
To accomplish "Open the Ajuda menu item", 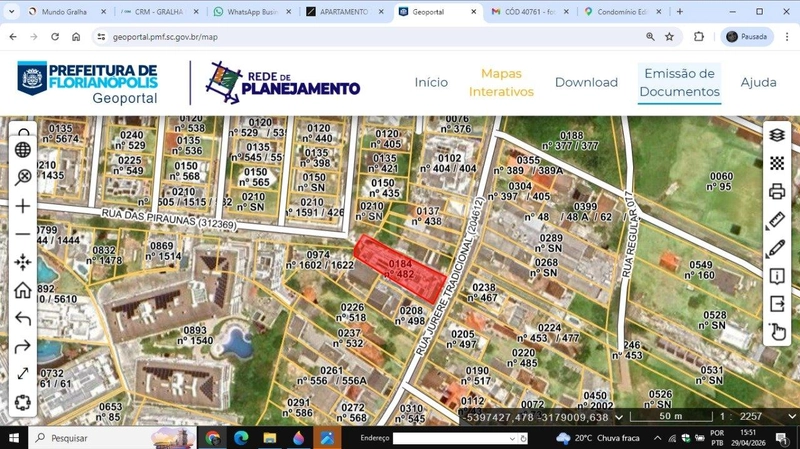I will pyautogui.click(x=759, y=83).
